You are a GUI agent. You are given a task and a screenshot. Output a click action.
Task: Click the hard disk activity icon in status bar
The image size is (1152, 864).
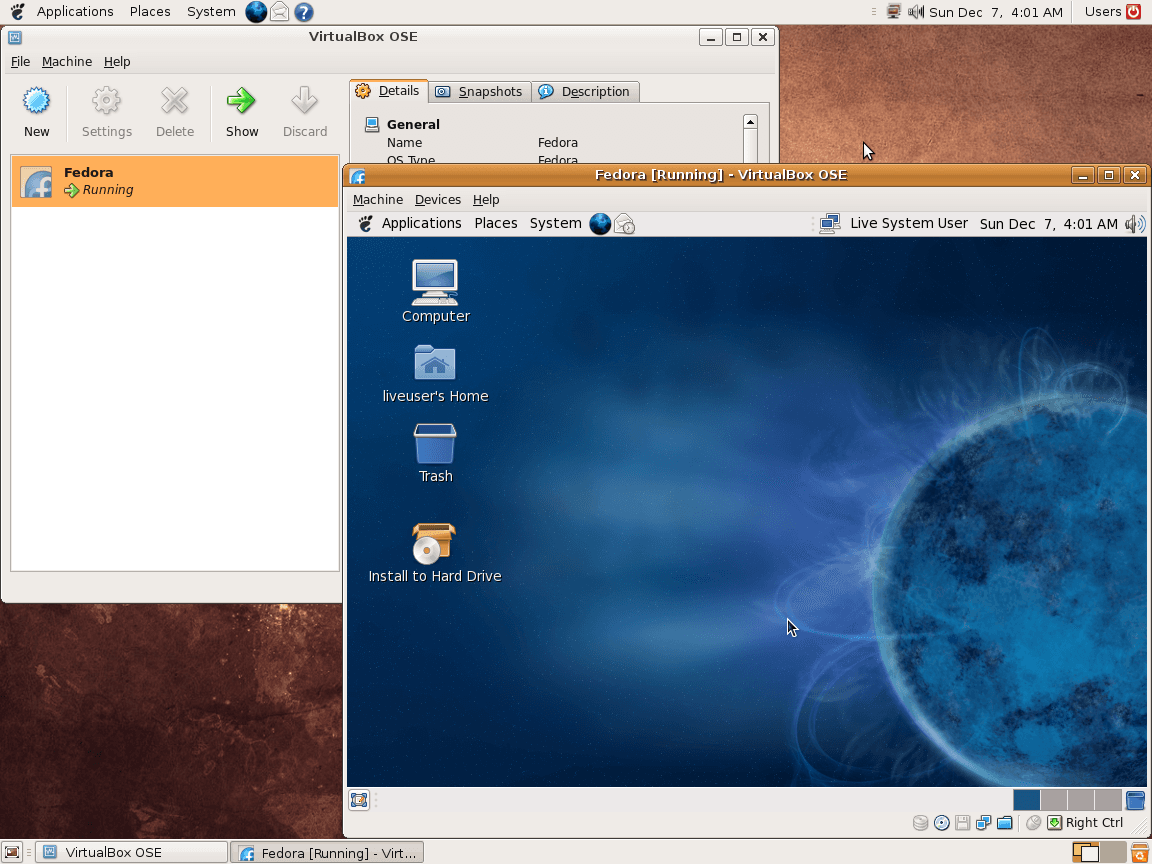[920, 822]
